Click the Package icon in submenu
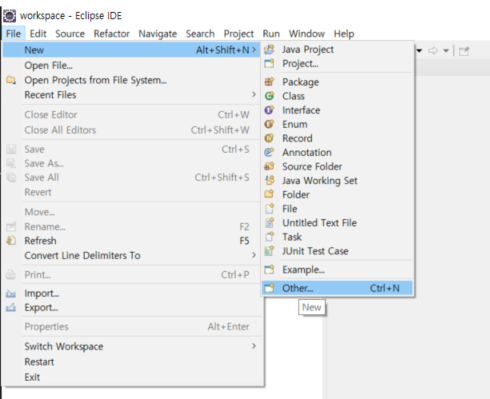490x399 pixels. click(269, 82)
